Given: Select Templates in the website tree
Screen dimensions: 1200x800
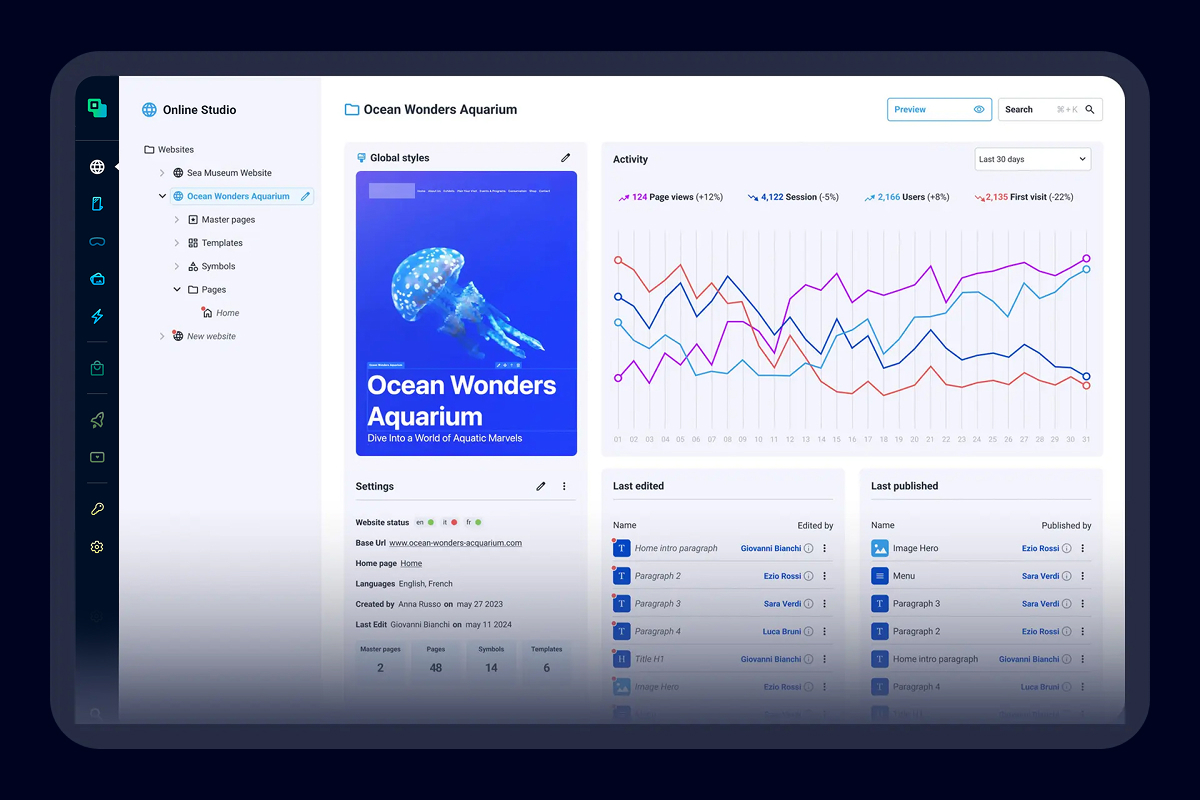Looking at the screenshot, I should tap(222, 243).
